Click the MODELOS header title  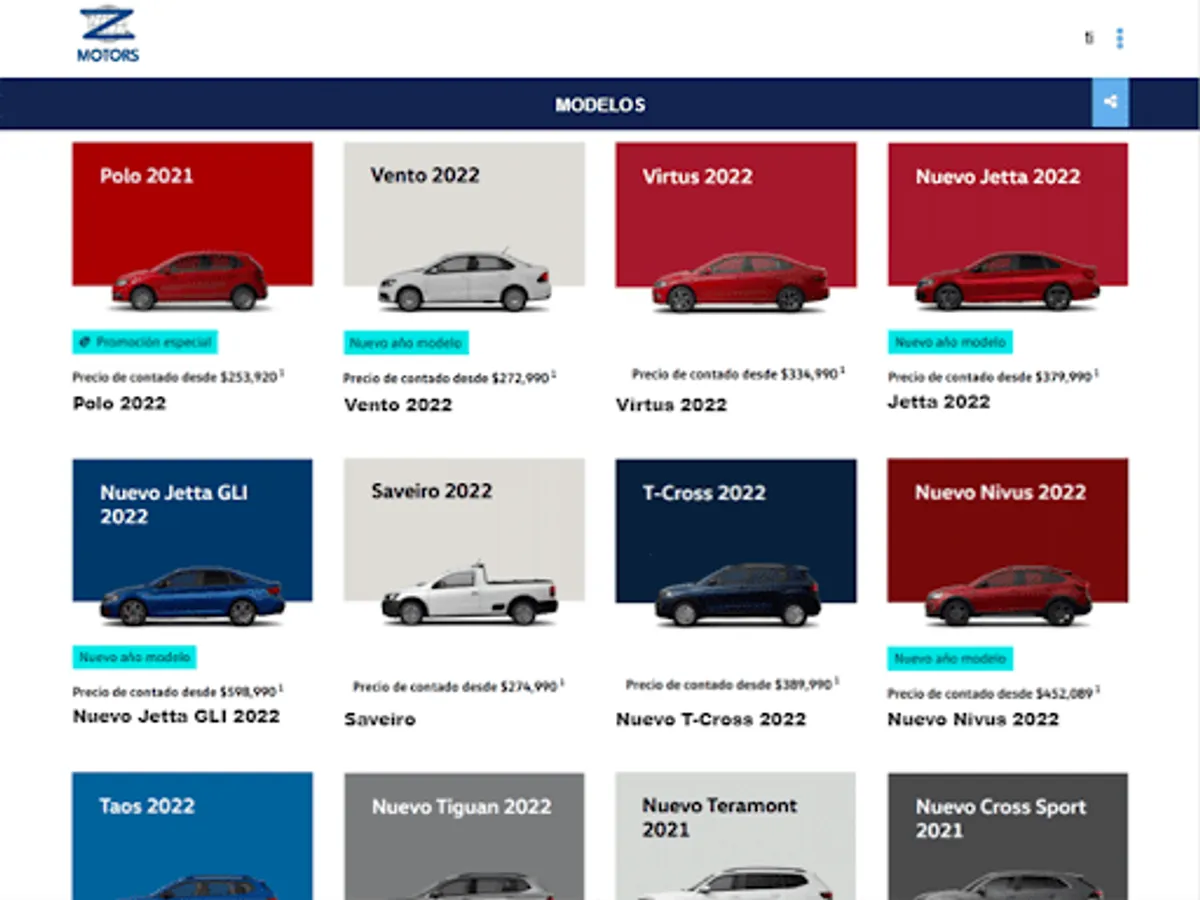[600, 105]
